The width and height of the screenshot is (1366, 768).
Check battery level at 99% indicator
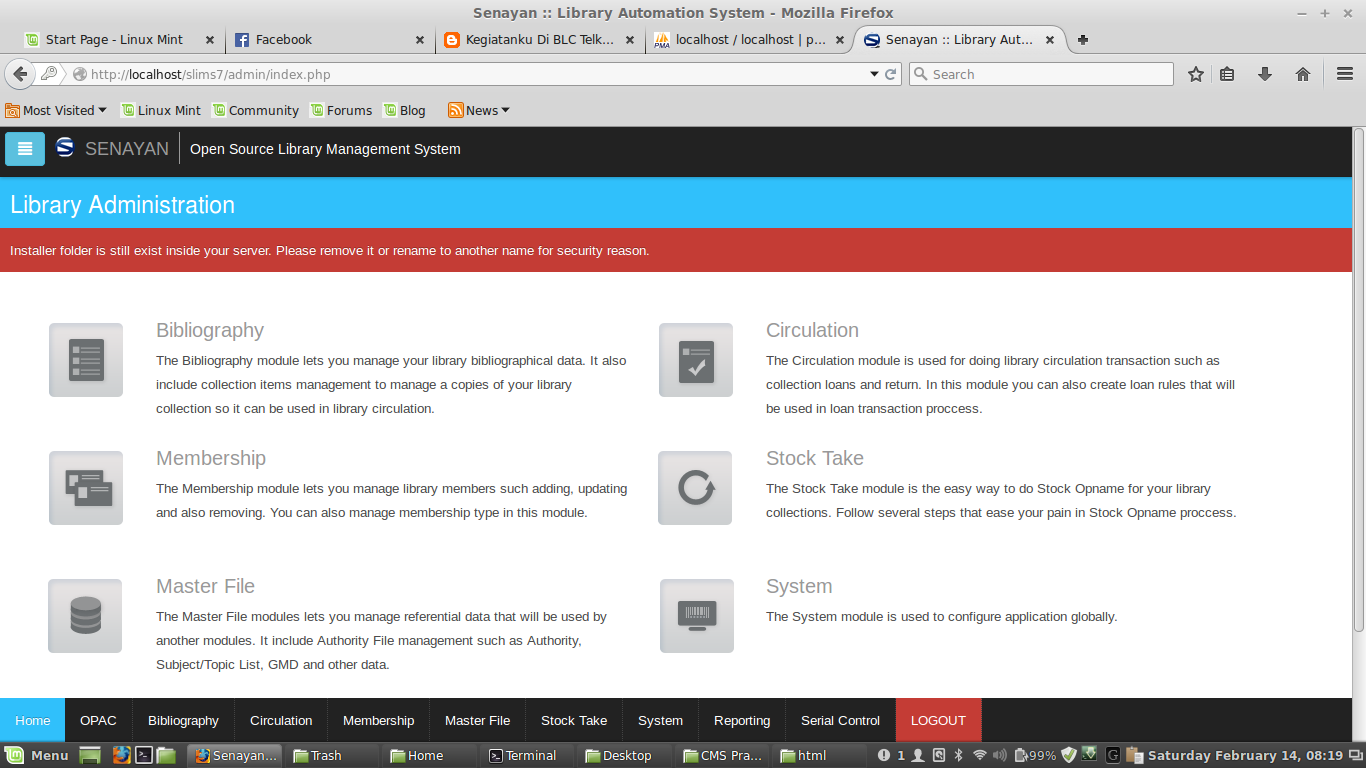pyautogui.click(x=1032, y=756)
